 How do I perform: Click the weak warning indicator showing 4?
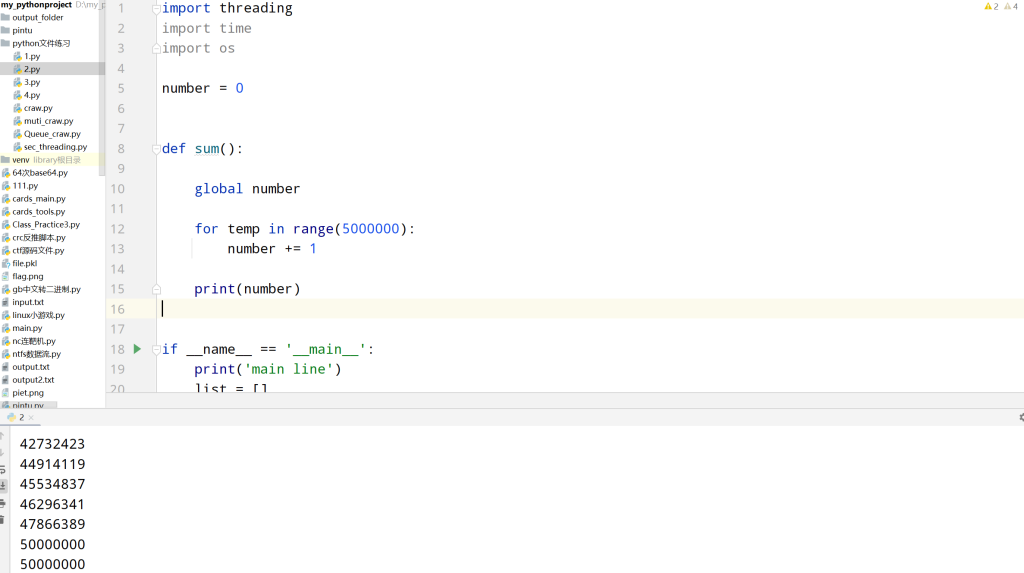(1011, 7)
